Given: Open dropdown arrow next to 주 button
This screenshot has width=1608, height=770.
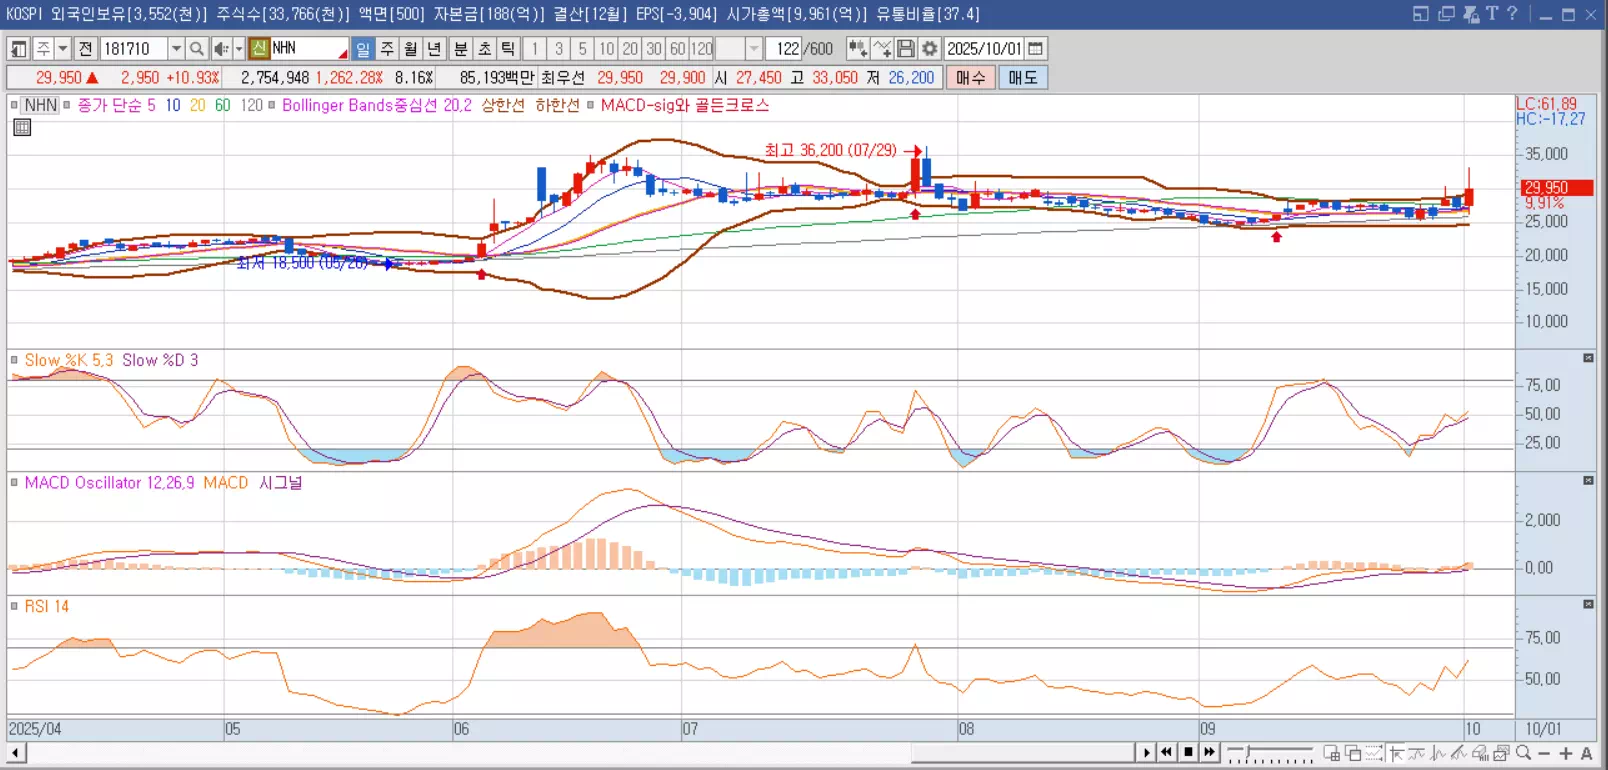Looking at the screenshot, I should [62, 48].
